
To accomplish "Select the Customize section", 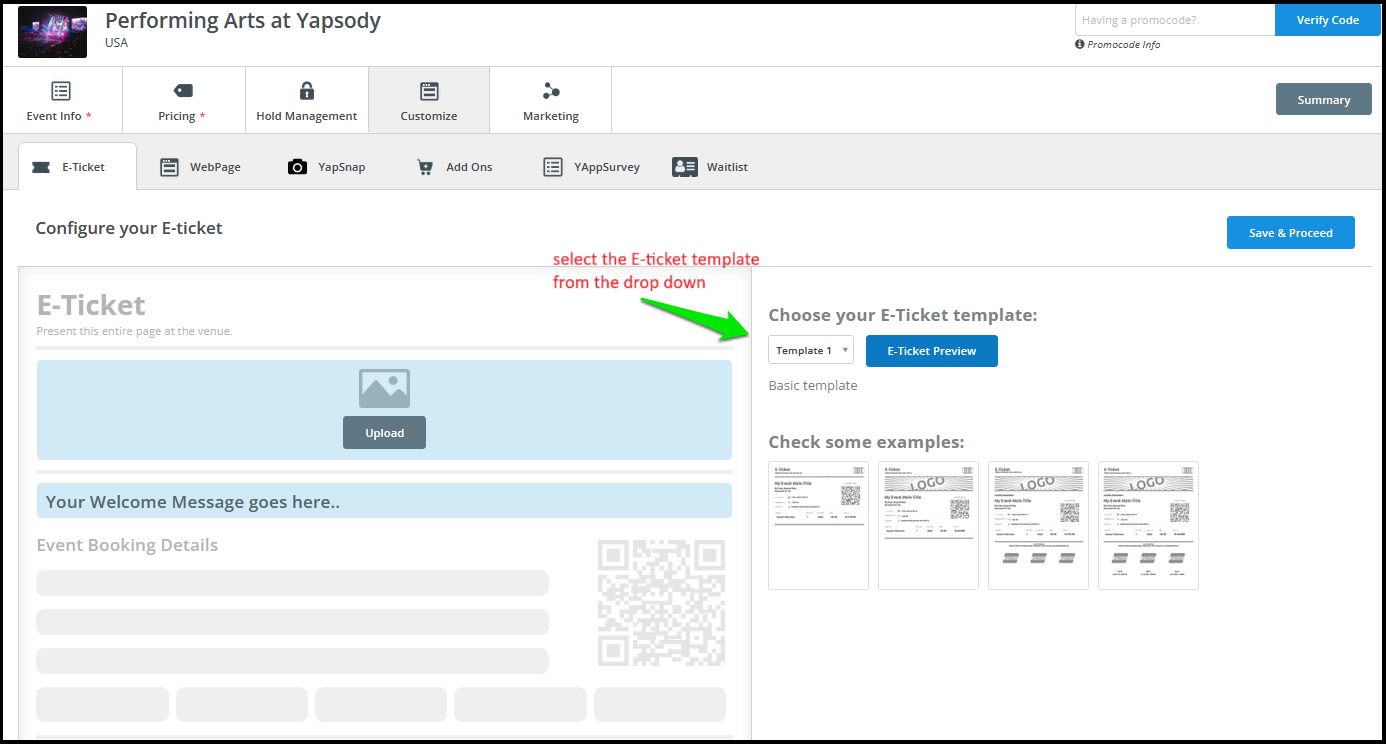I will click(x=429, y=100).
